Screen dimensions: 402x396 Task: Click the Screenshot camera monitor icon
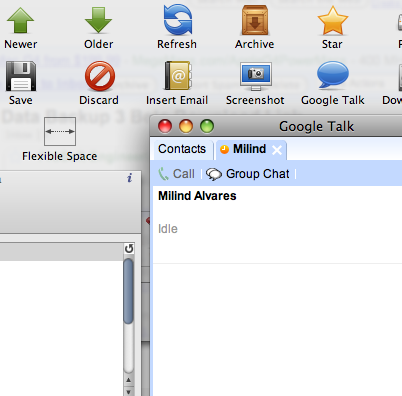256,76
